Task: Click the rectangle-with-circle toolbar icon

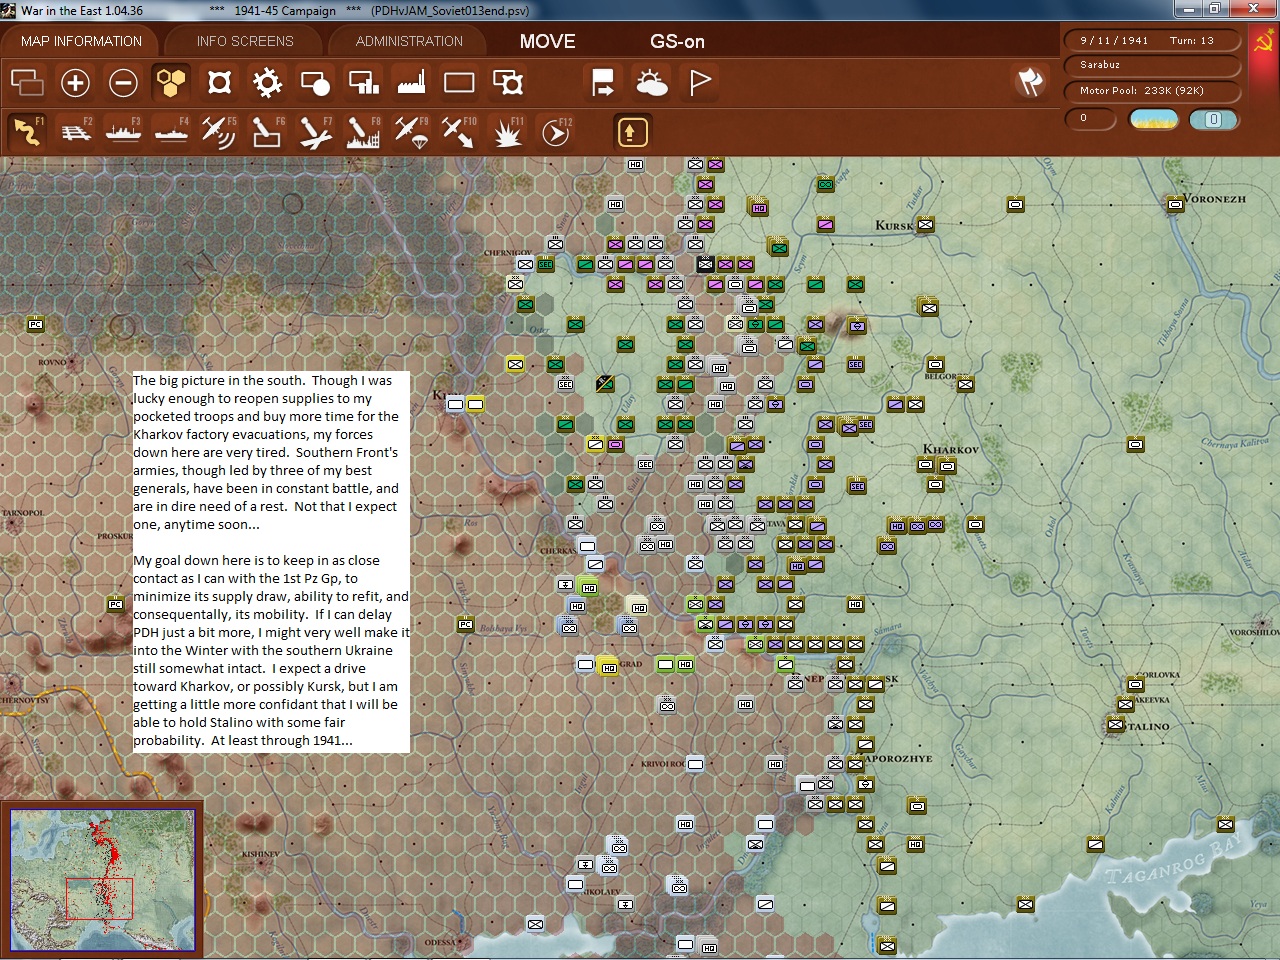Action: pos(315,82)
